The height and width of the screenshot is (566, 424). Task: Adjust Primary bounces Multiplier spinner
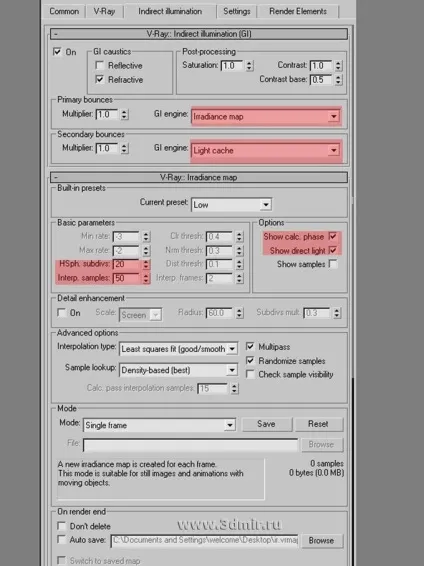pos(124,114)
